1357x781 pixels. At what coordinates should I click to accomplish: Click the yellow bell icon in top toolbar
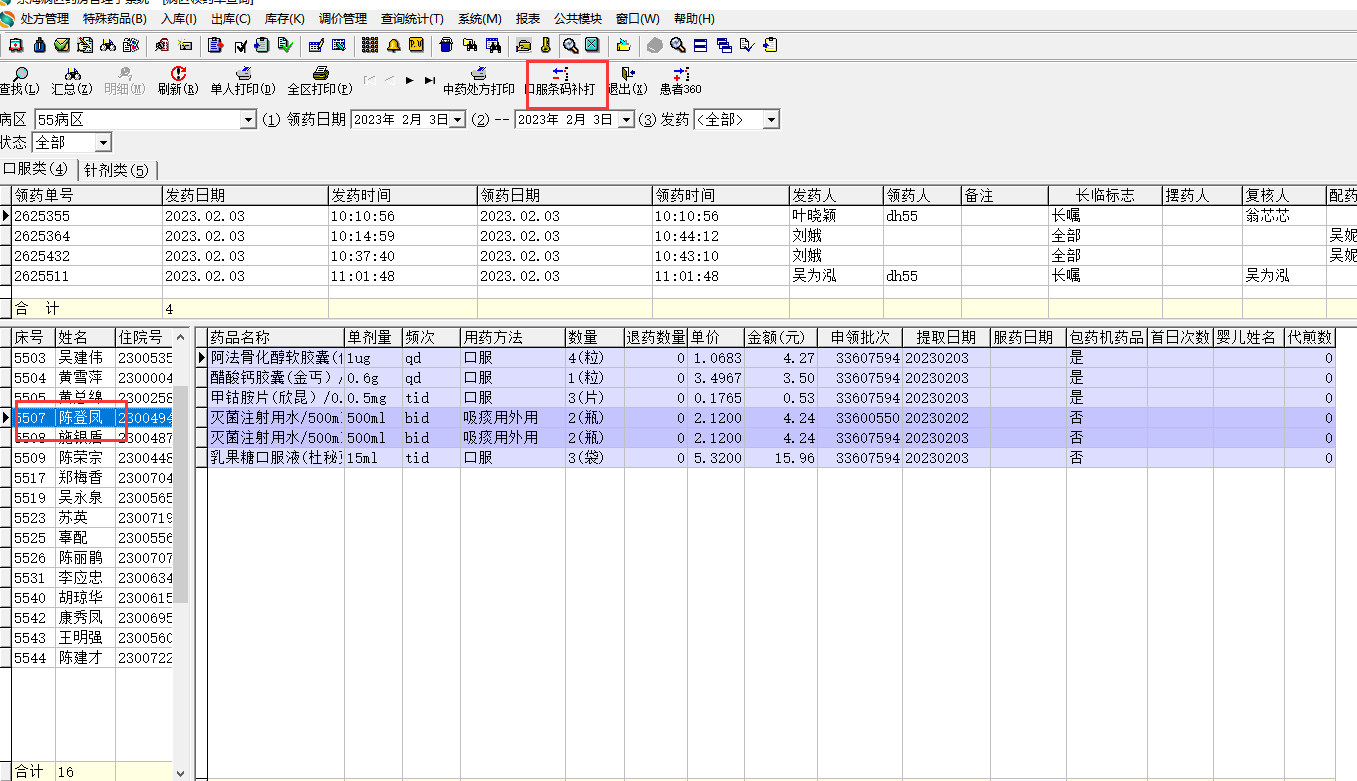[393, 45]
